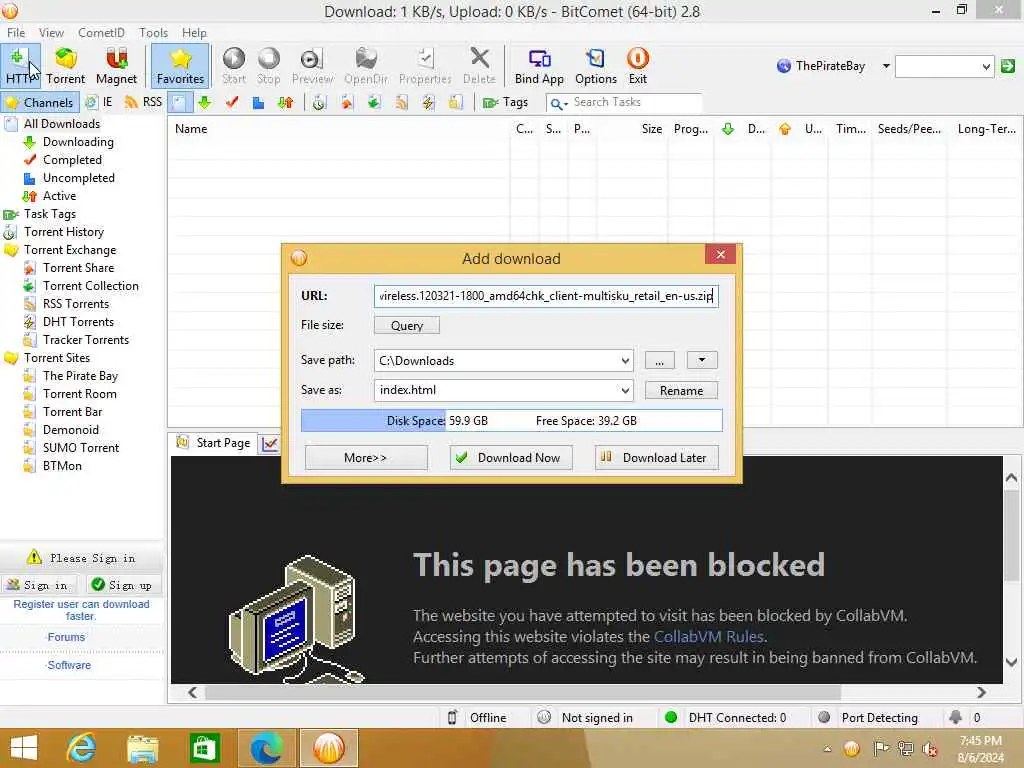
Task: Click the green Go arrow beside the search box
Action: 1008,66
